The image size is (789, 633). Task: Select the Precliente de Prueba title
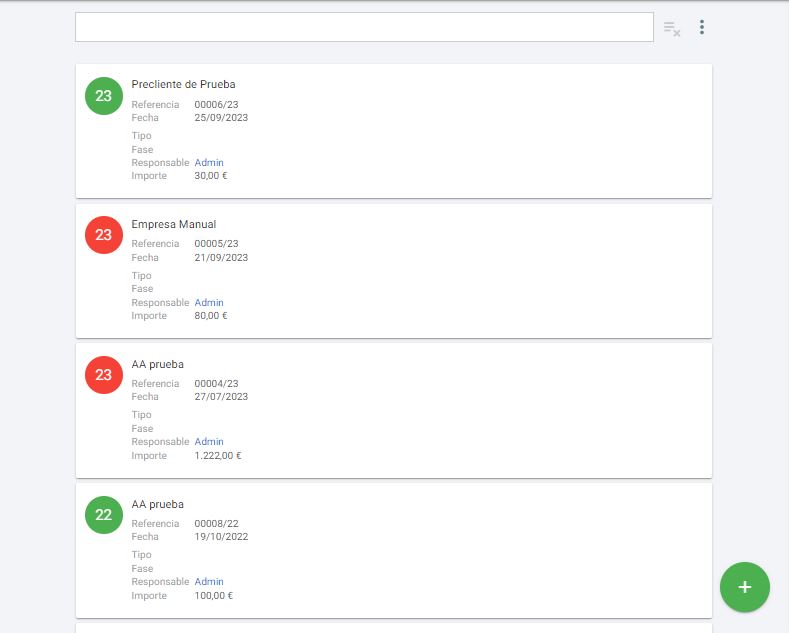coord(183,85)
